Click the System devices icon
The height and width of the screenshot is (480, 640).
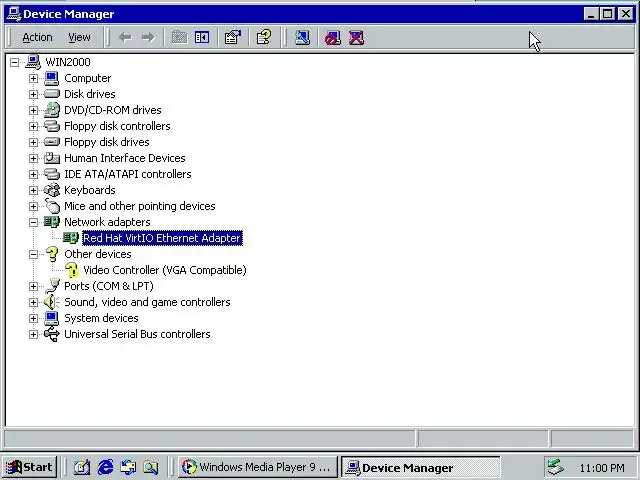tap(52, 318)
